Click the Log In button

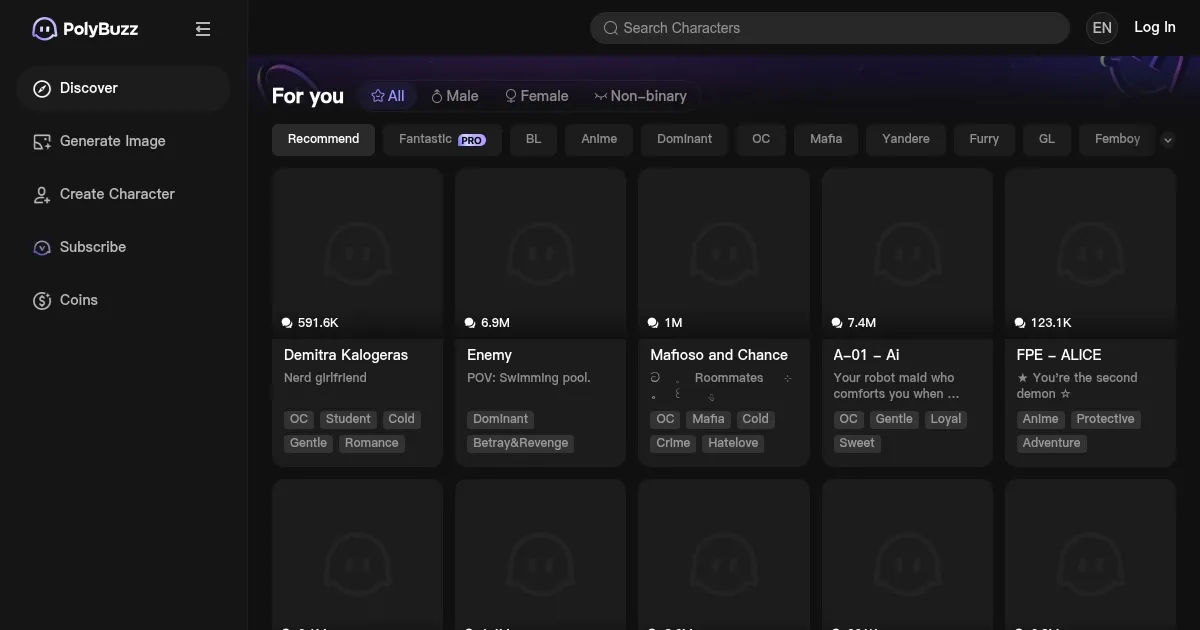(x=1154, y=27)
